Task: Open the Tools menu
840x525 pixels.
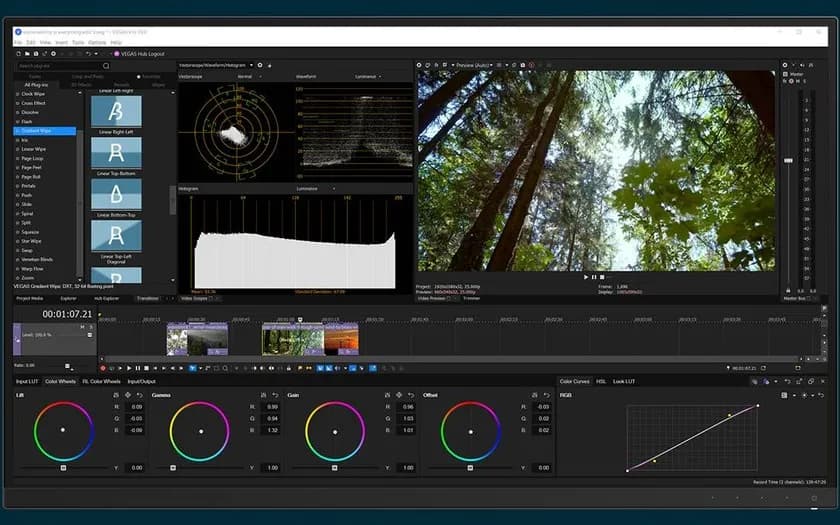Action: point(77,42)
